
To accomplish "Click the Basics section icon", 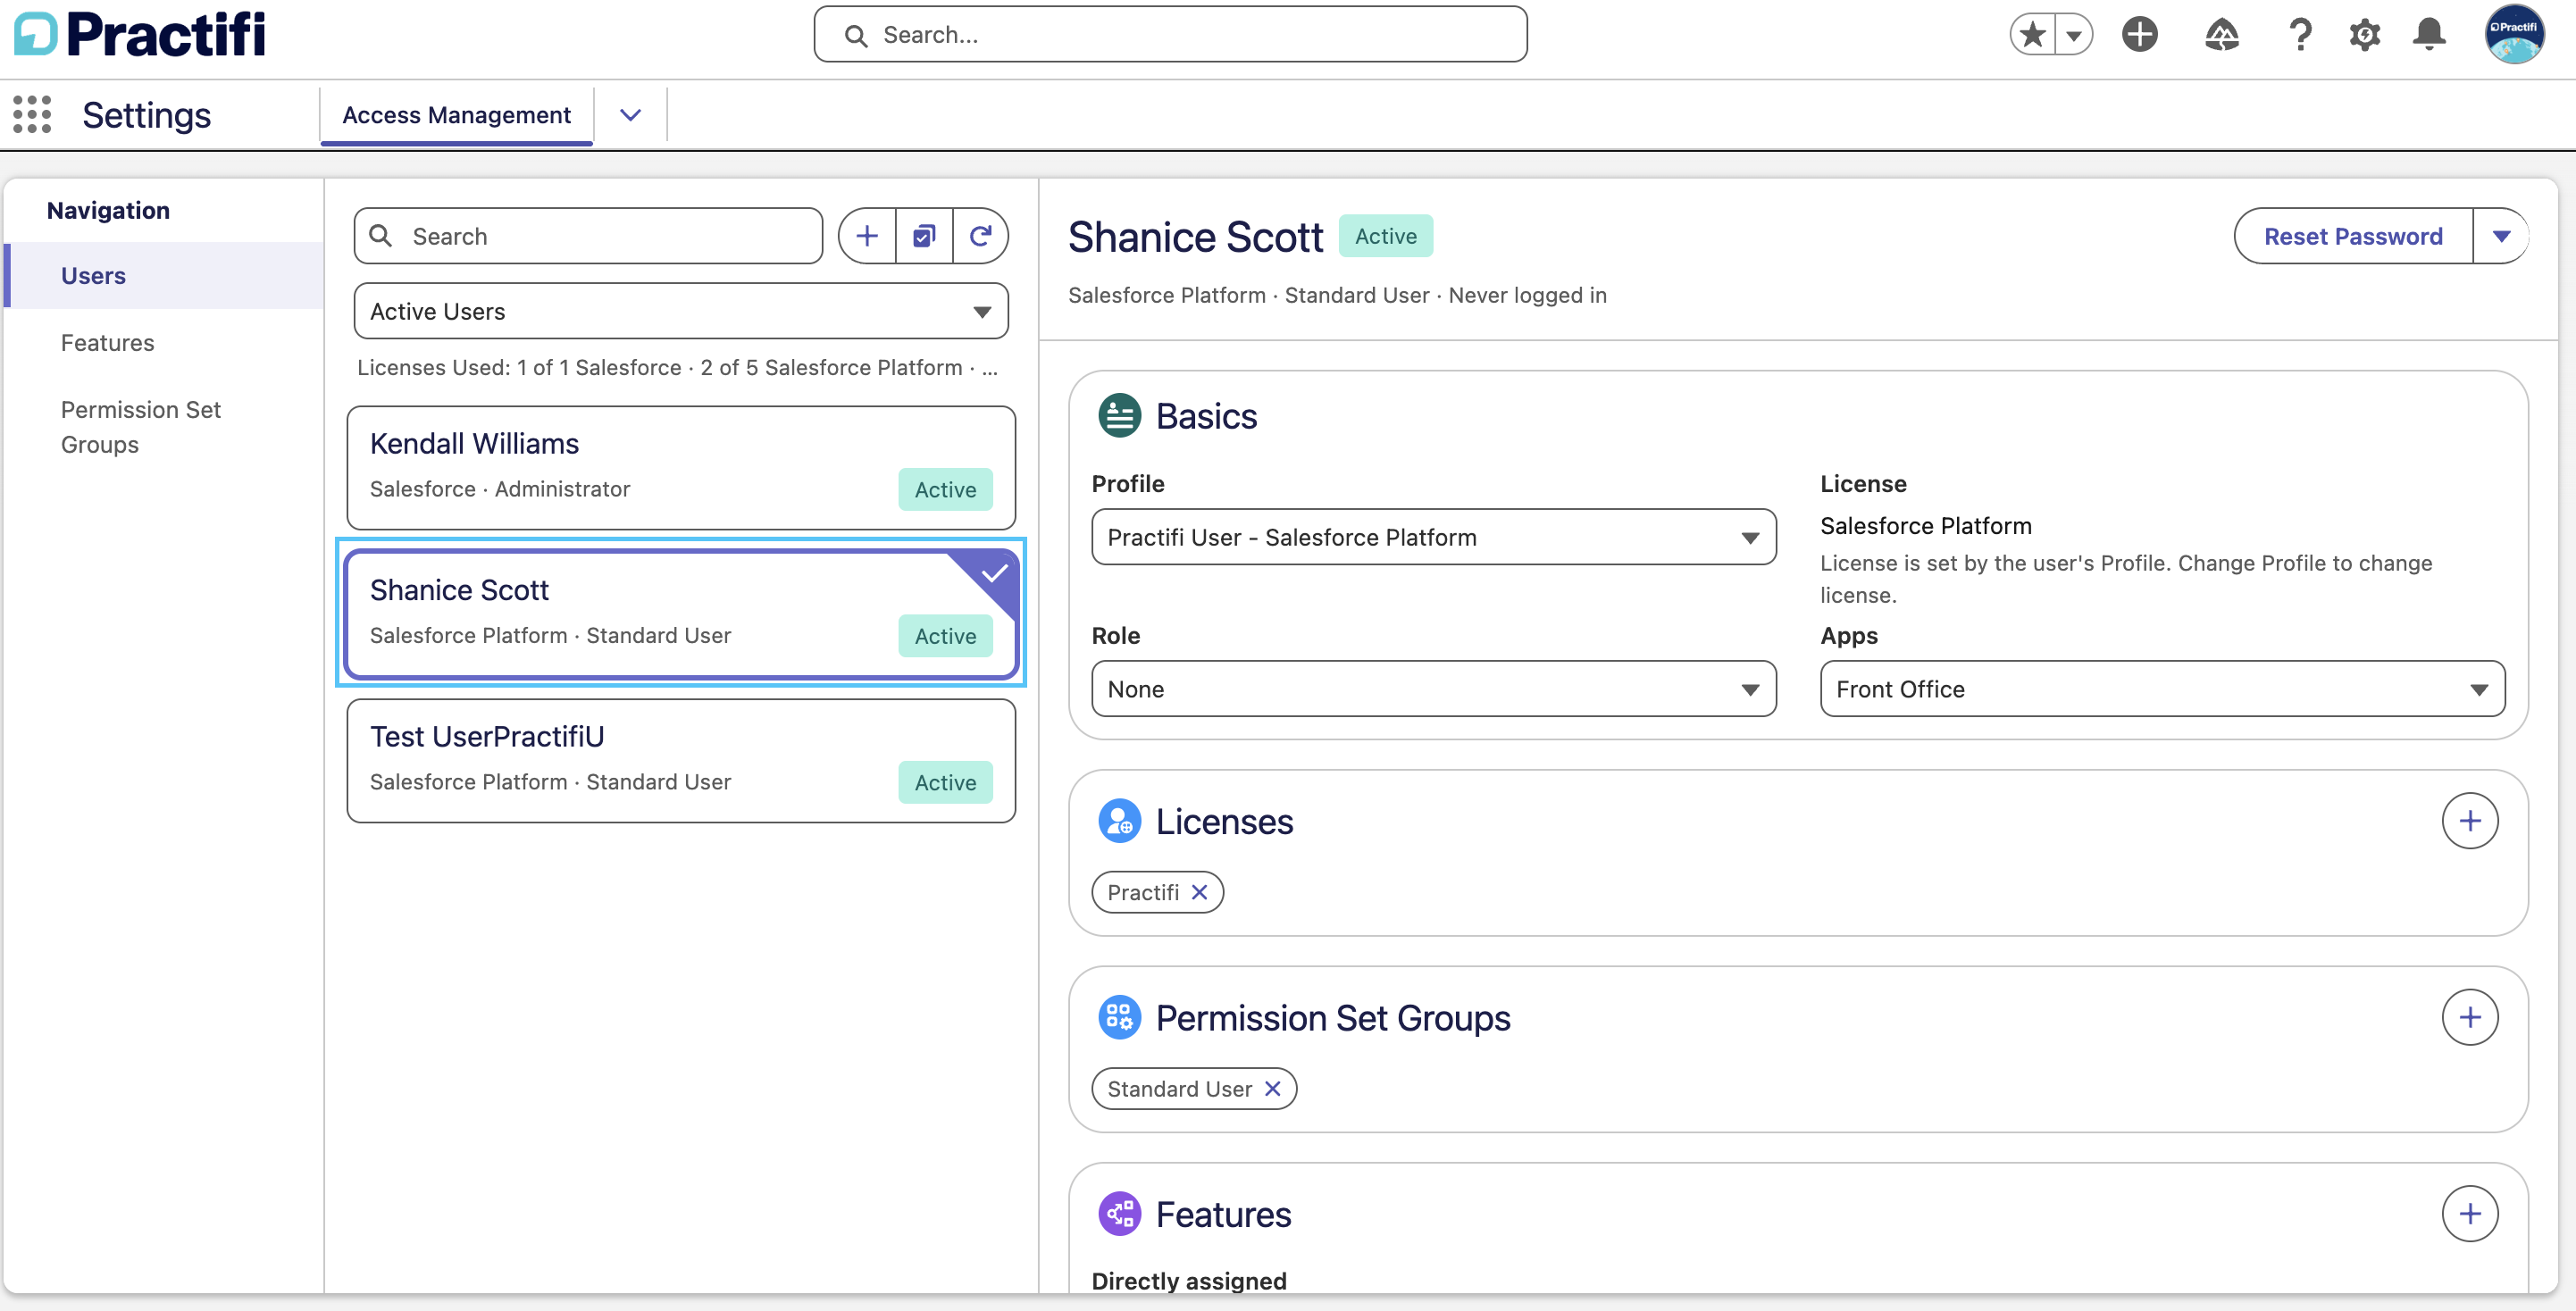I will click(x=1119, y=416).
